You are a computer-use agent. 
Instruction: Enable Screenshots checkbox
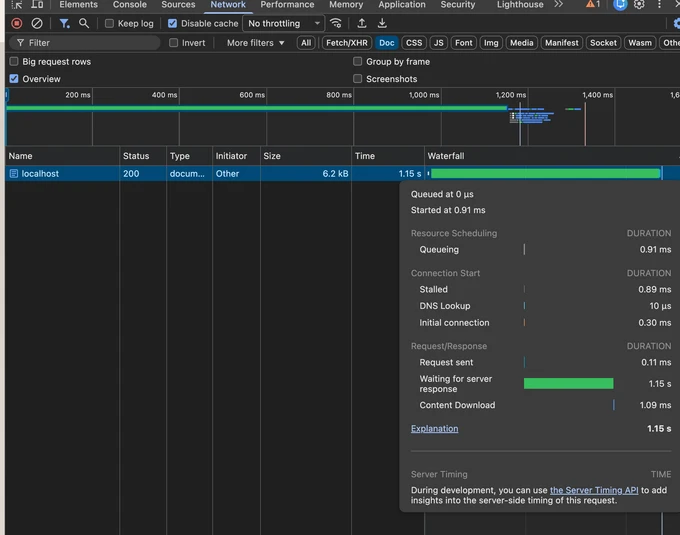357,78
